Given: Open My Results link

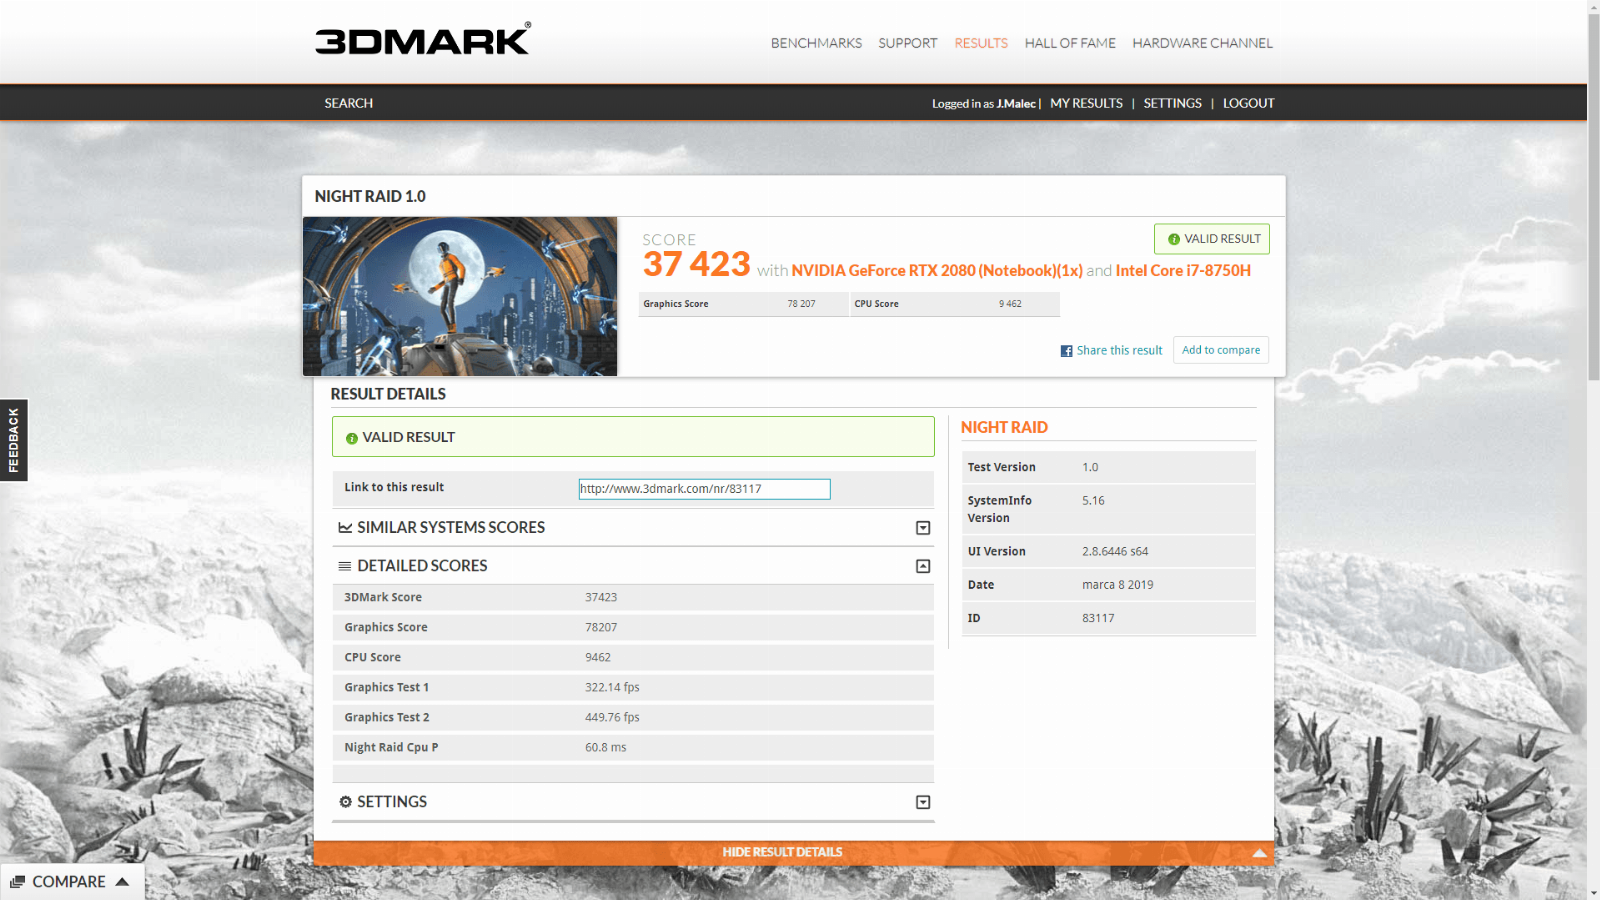Looking at the screenshot, I should coord(1086,103).
